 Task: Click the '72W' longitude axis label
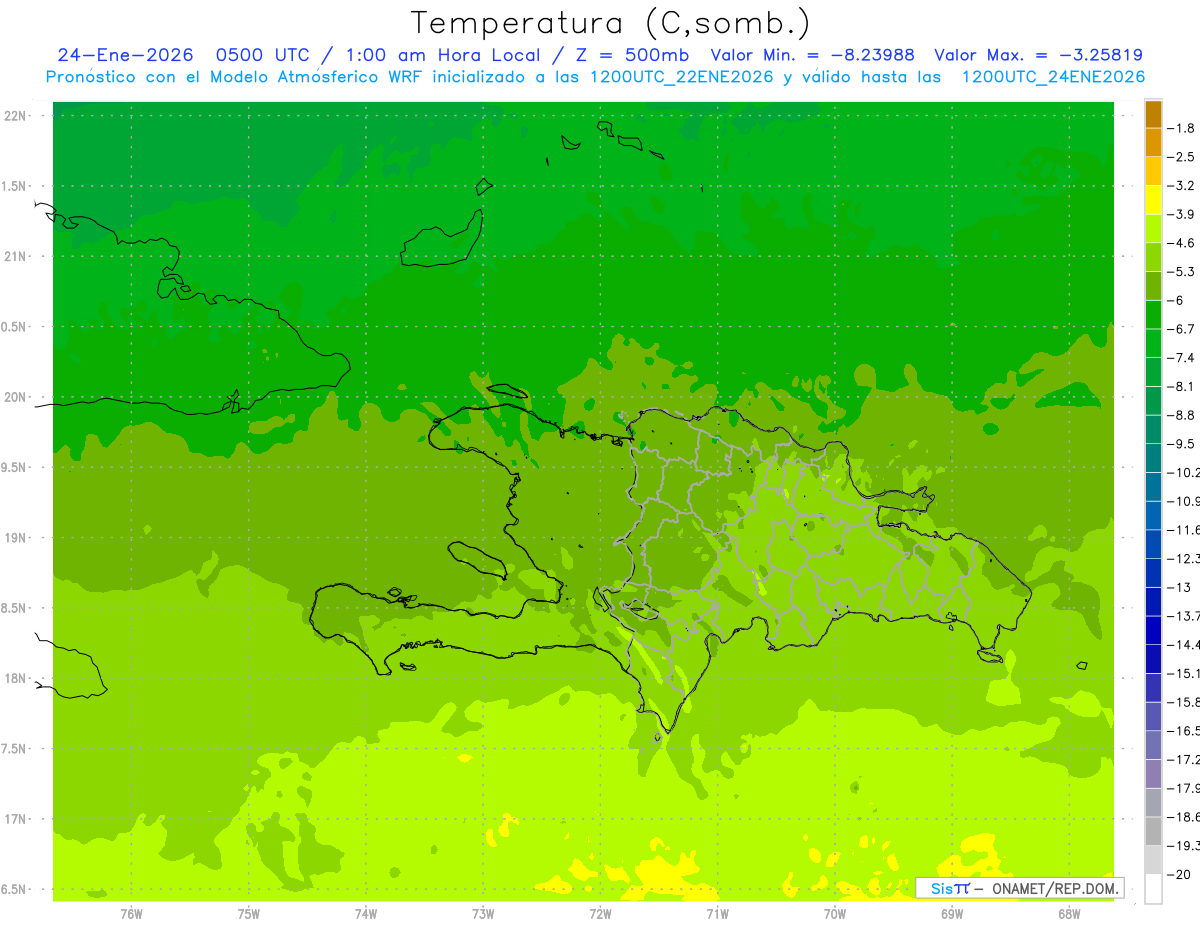(x=600, y=914)
